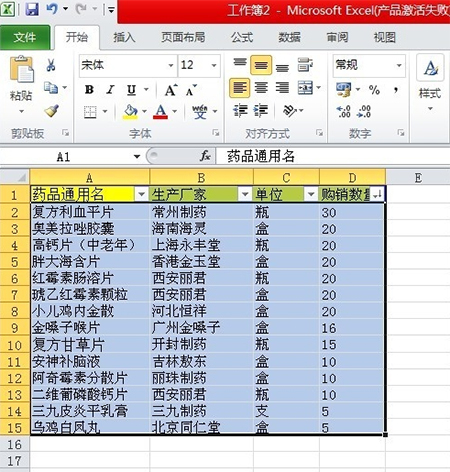450x472 pixels.
Task: Open the 数据 ribbon tab
Action: tap(289, 37)
